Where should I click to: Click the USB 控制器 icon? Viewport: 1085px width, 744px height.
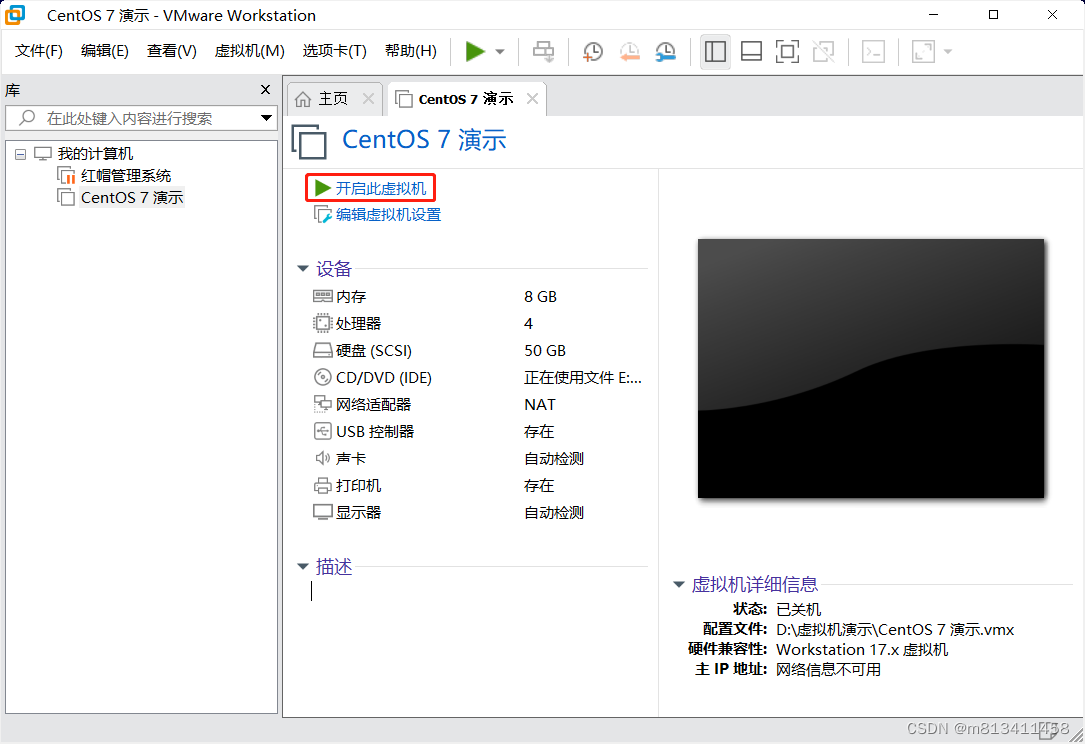322,431
